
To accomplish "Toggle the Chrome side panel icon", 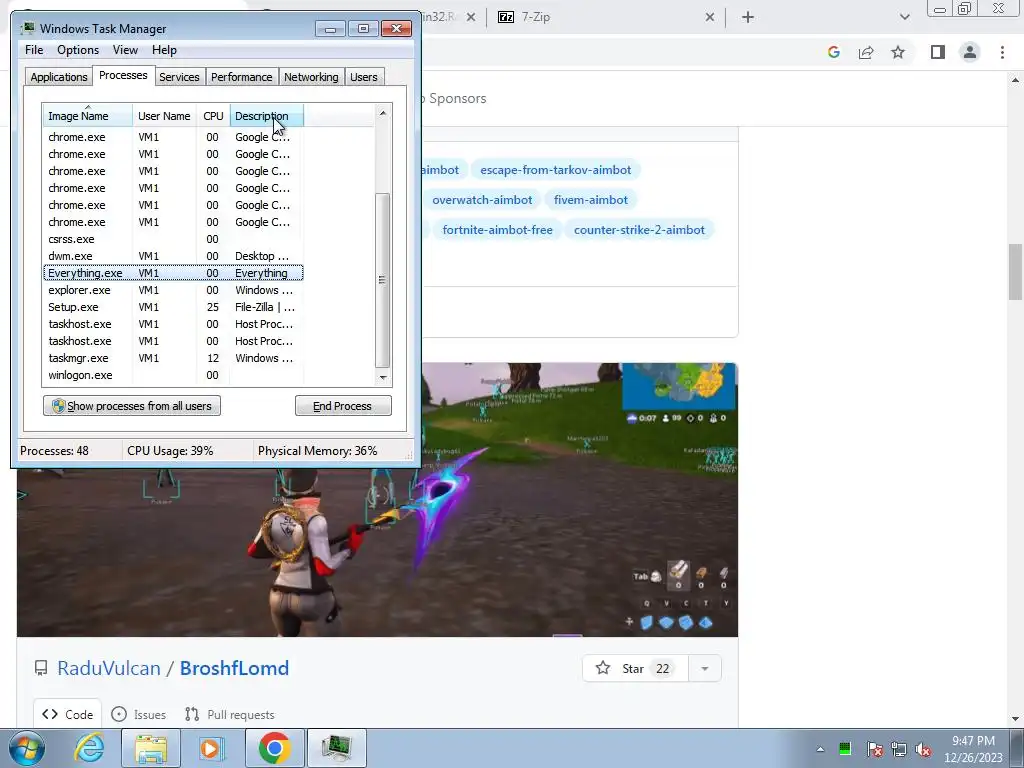I will click(x=938, y=52).
